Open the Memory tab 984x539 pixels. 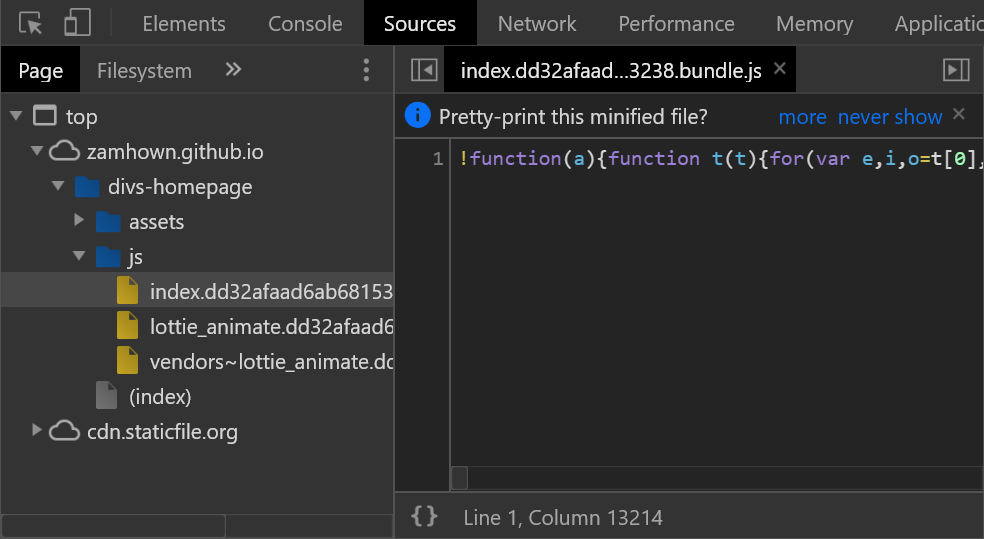814,24
